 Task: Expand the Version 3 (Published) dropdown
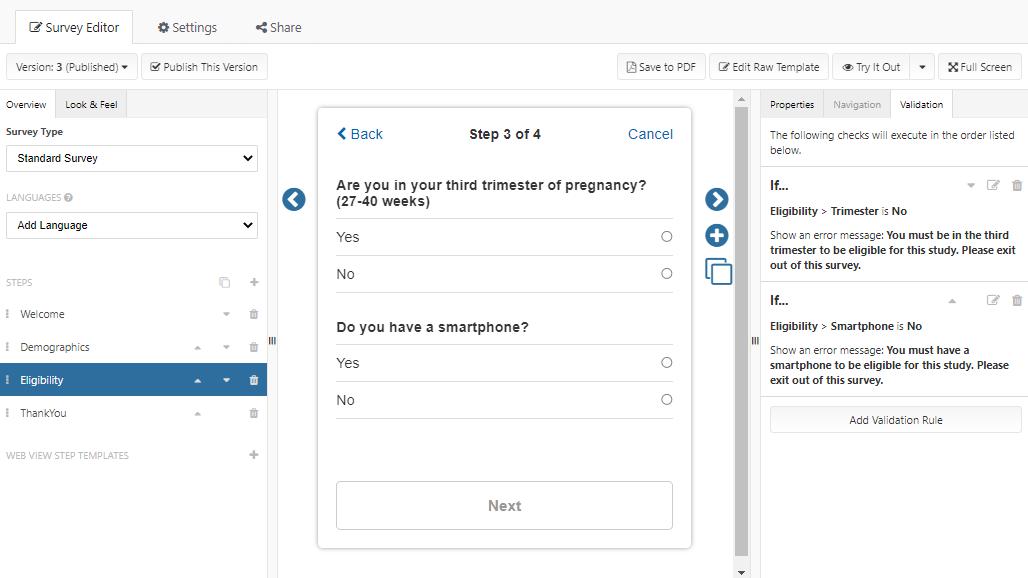click(x=72, y=67)
